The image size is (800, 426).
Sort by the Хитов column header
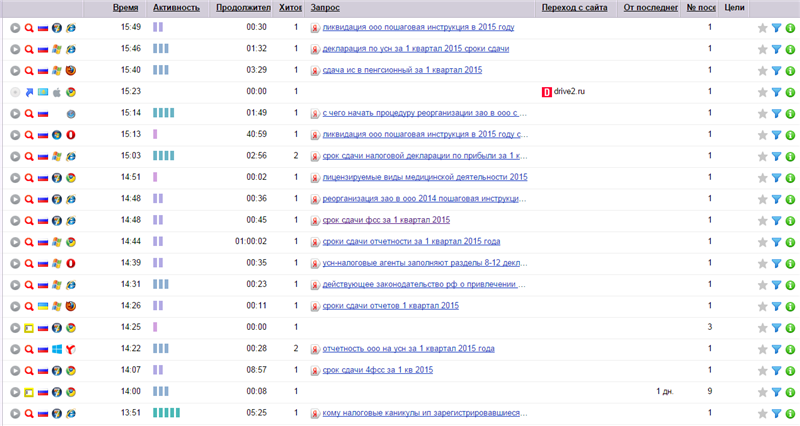(290, 8)
